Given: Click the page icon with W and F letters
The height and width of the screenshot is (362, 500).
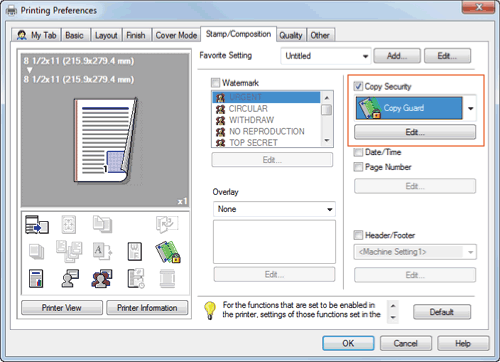Looking at the screenshot, I should 135,251.
